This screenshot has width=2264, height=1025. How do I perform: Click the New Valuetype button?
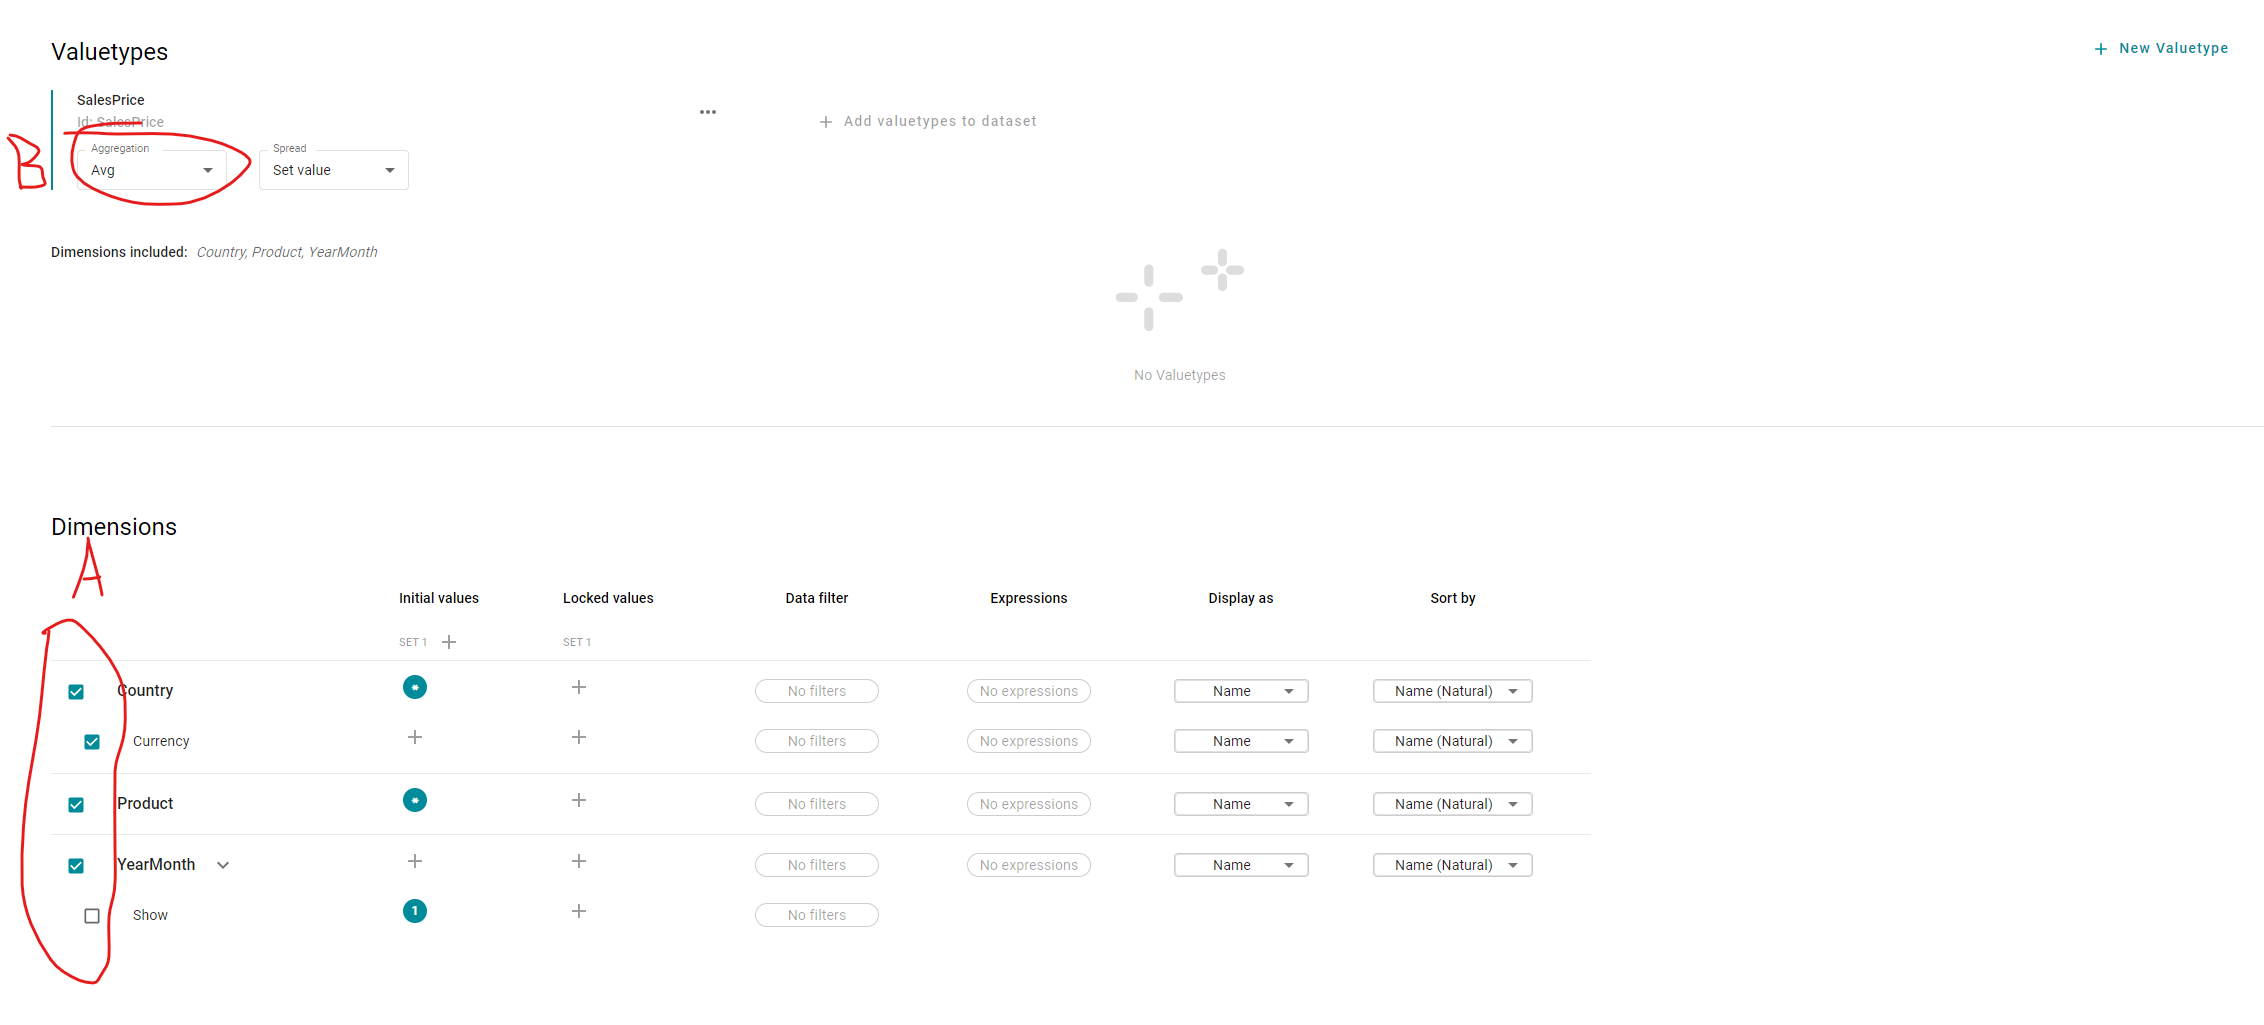click(x=2161, y=48)
